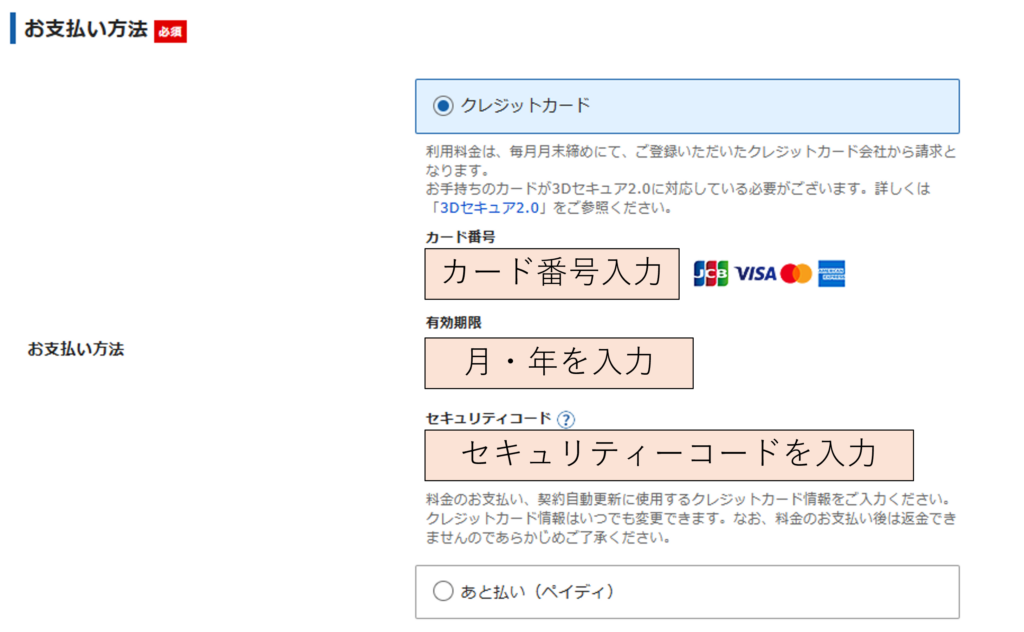Screen dimensions: 1024x632
Task: Click the Mastercard logo
Action: (797, 273)
